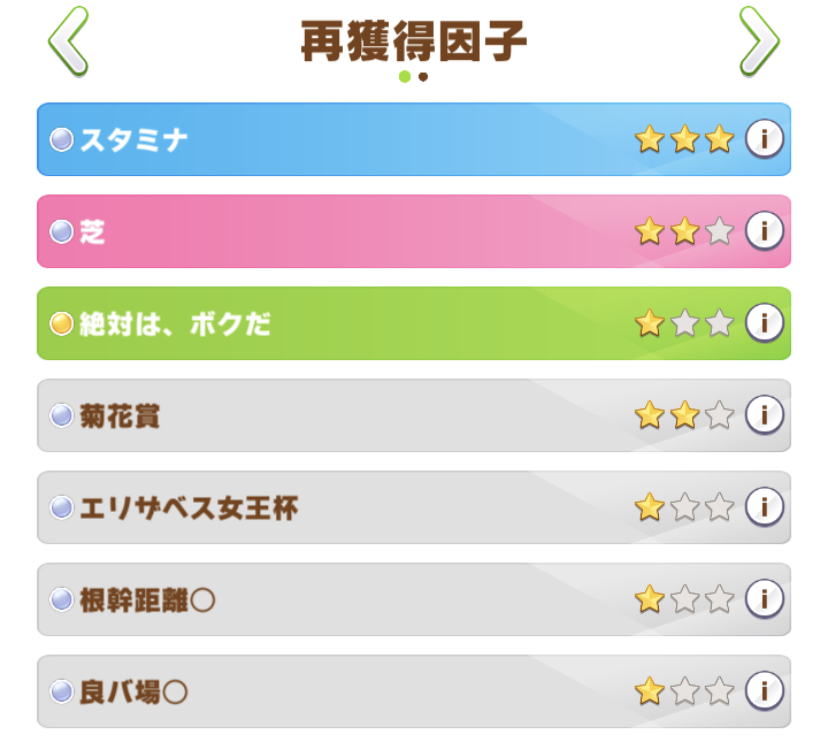
Task: Select the blue スタミナ factor row
Action: [380, 140]
